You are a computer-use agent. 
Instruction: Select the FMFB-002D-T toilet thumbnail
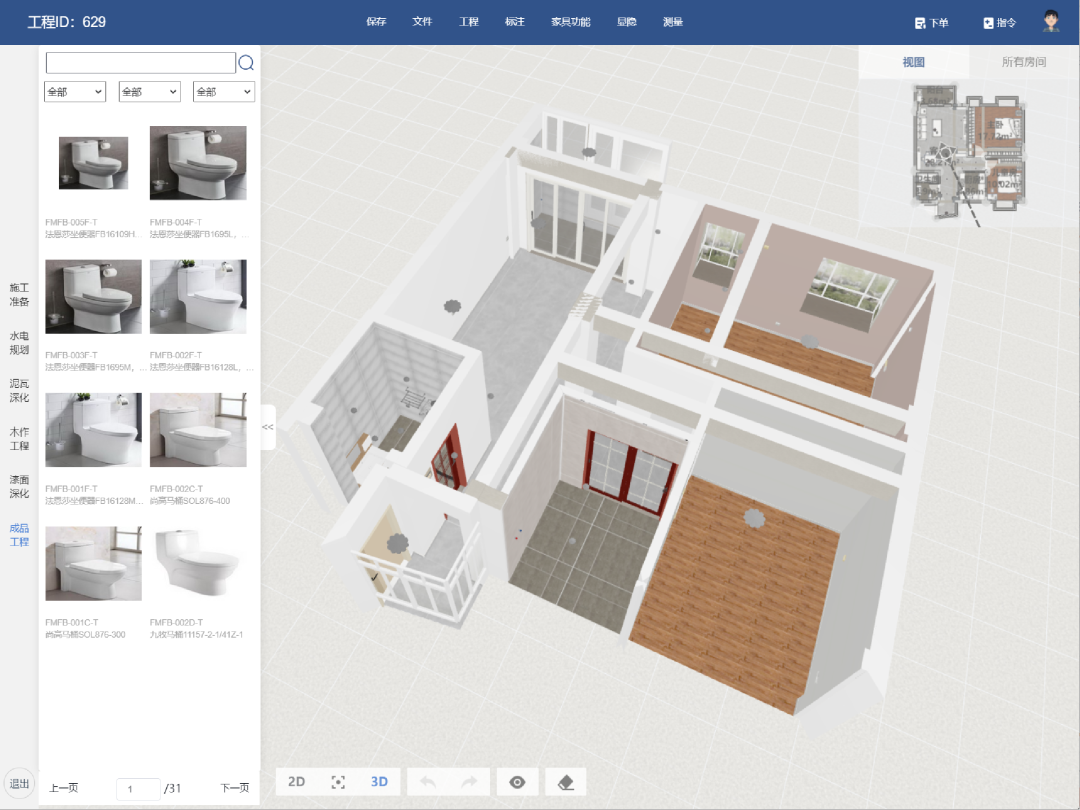[198, 563]
